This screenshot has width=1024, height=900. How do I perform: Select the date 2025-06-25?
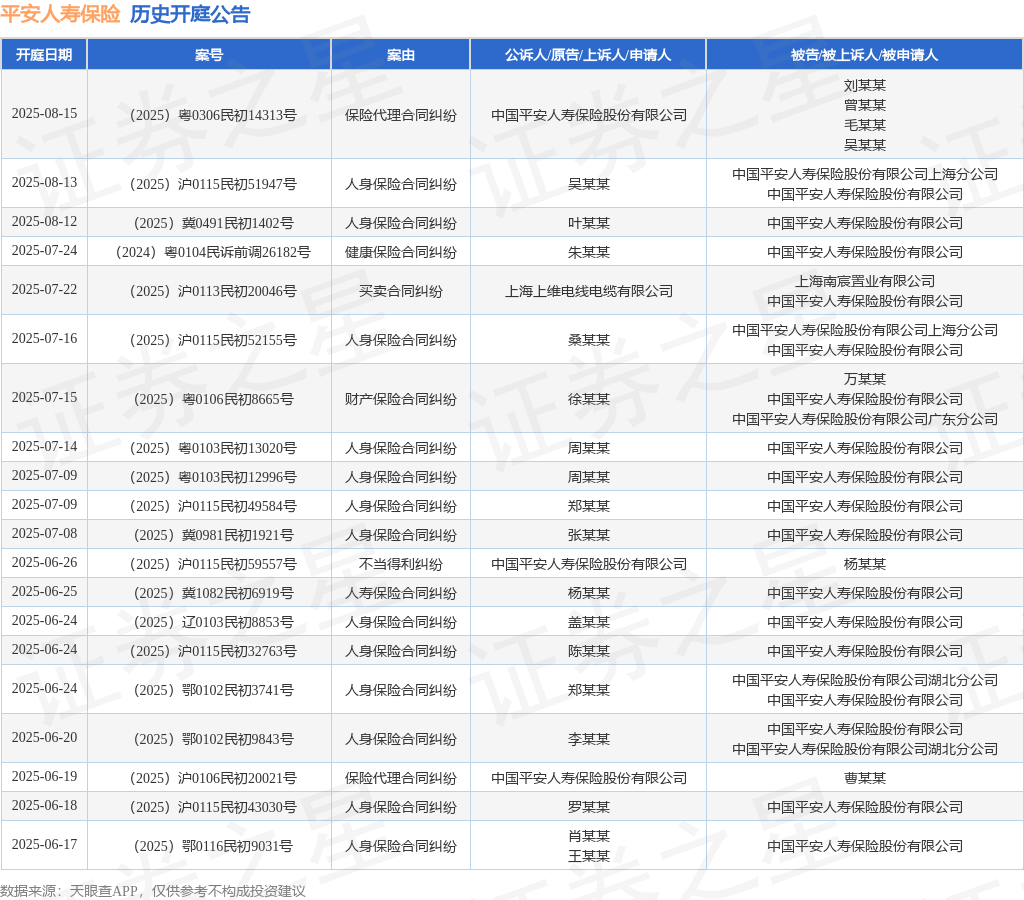tap(44, 592)
